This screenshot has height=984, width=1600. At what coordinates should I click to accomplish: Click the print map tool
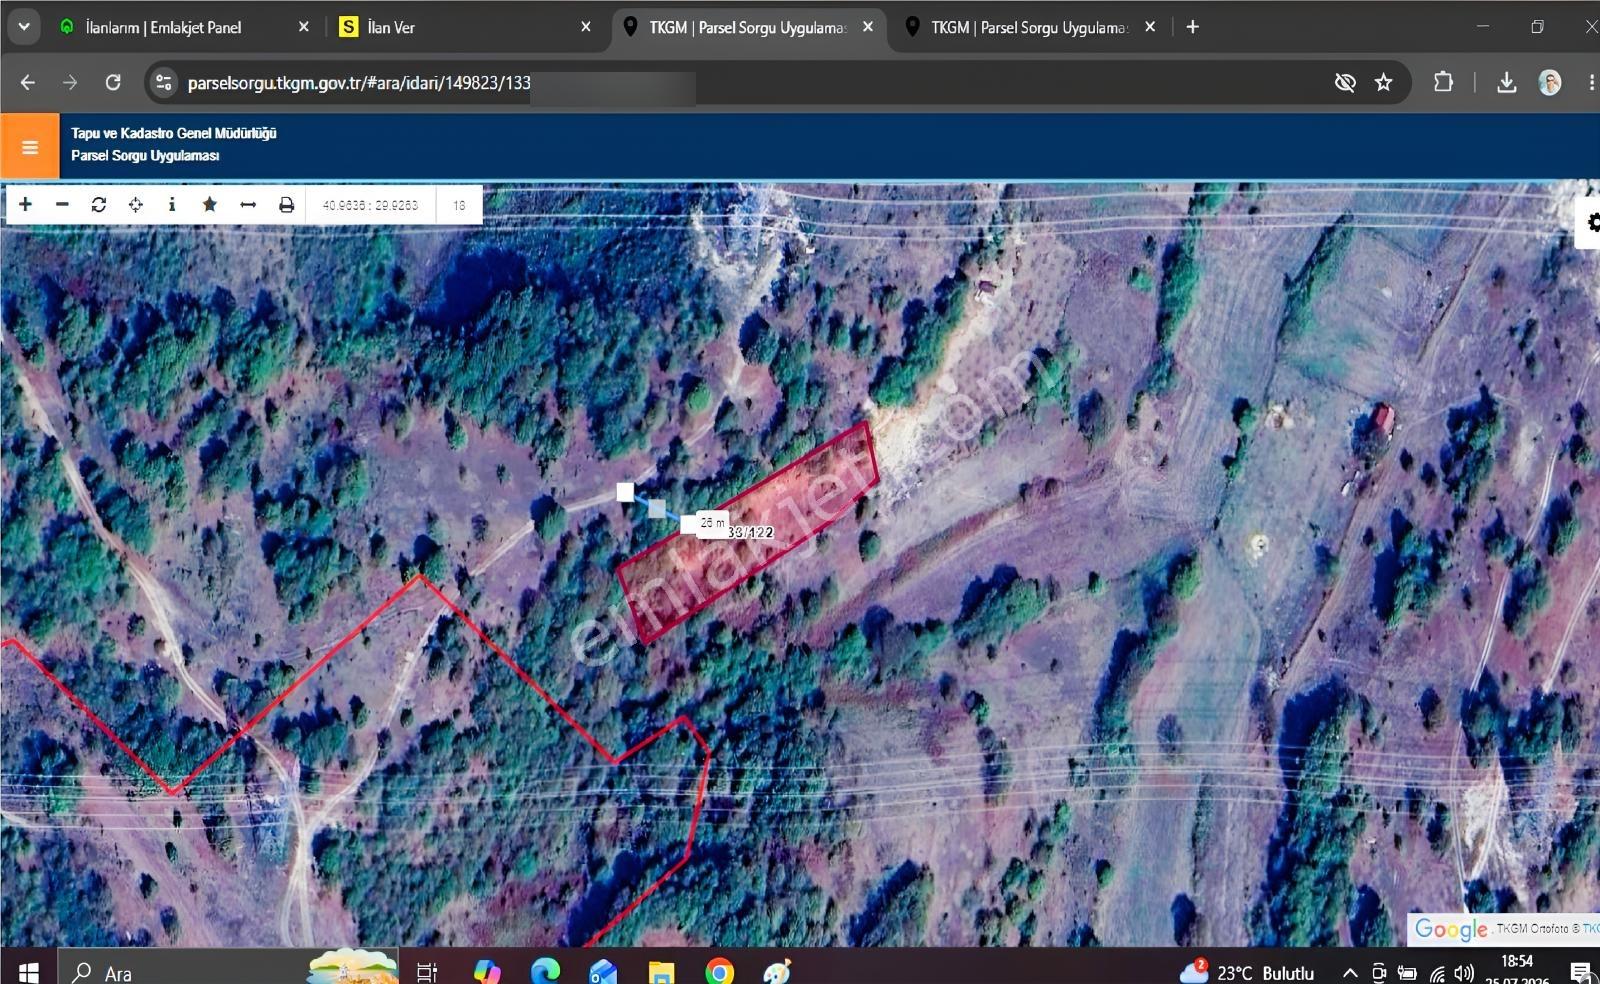click(x=286, y=204)
